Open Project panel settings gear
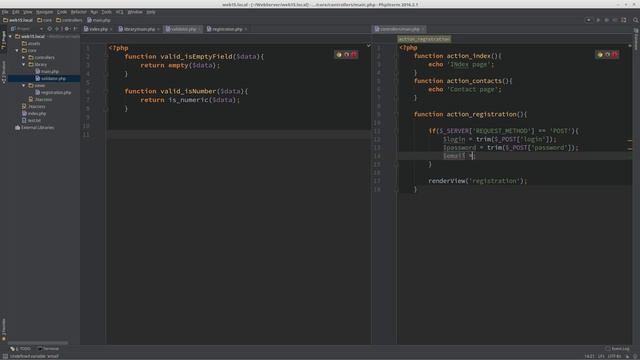This screenshot has height=360, width=640. 67,29
